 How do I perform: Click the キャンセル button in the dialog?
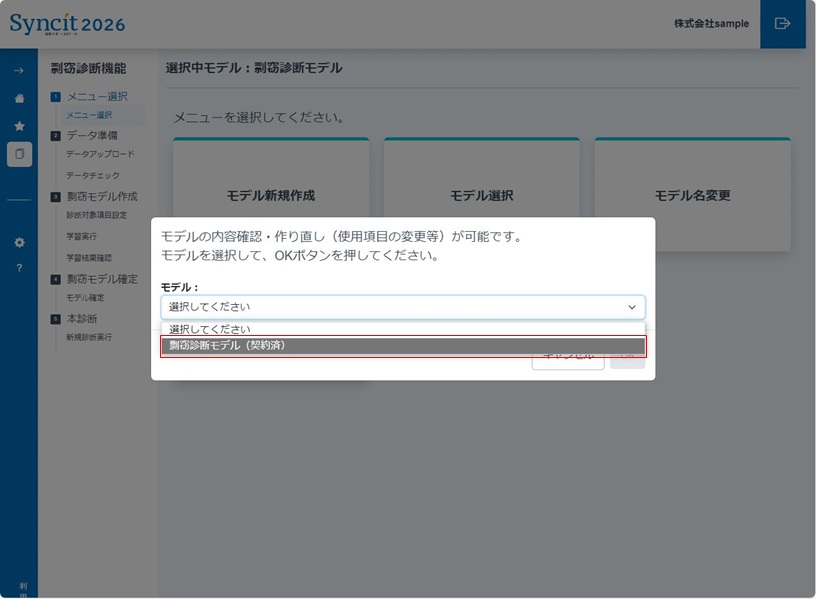[x=567, y=355]
